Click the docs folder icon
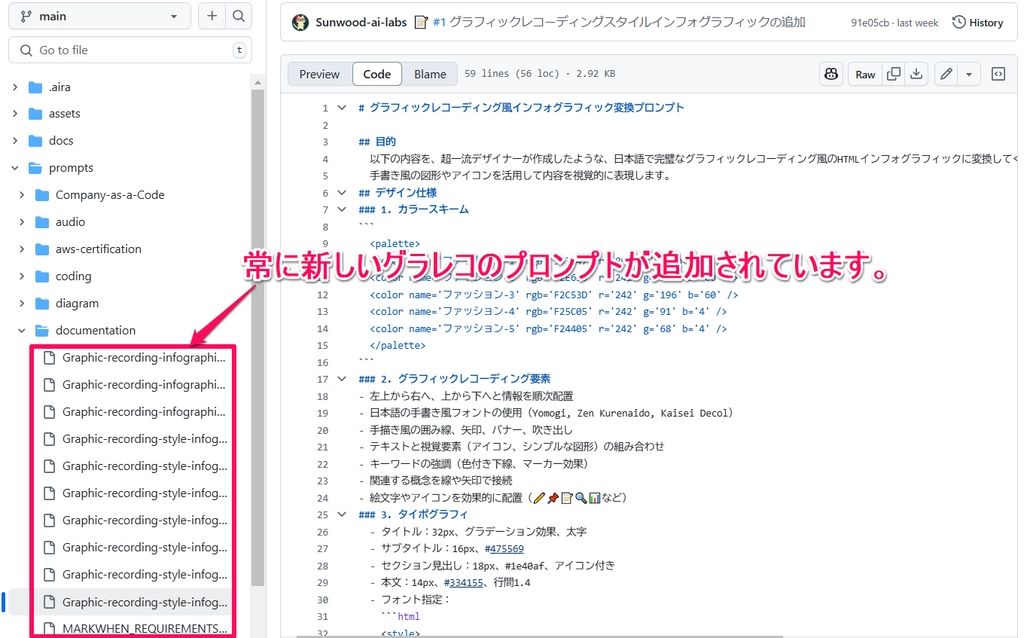The width and height of the screenshot is (1024, 638). coord(35,140)
